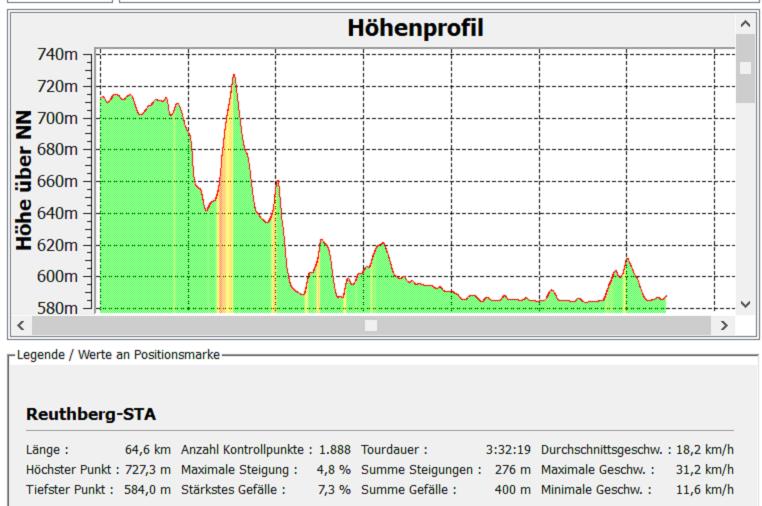Click the Summe Gefälle value 400 m

512,489
